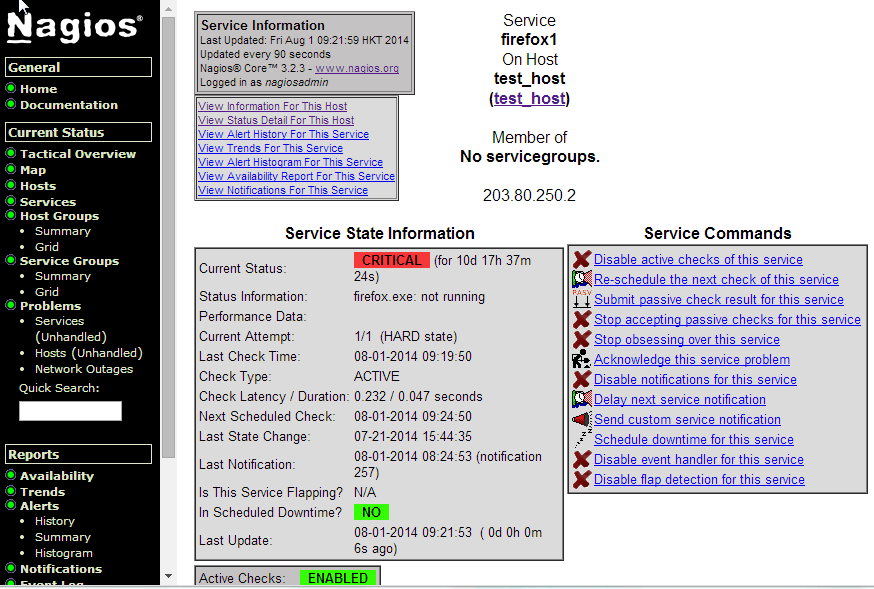Open Summary under Service Groups

tap(63, 276)
